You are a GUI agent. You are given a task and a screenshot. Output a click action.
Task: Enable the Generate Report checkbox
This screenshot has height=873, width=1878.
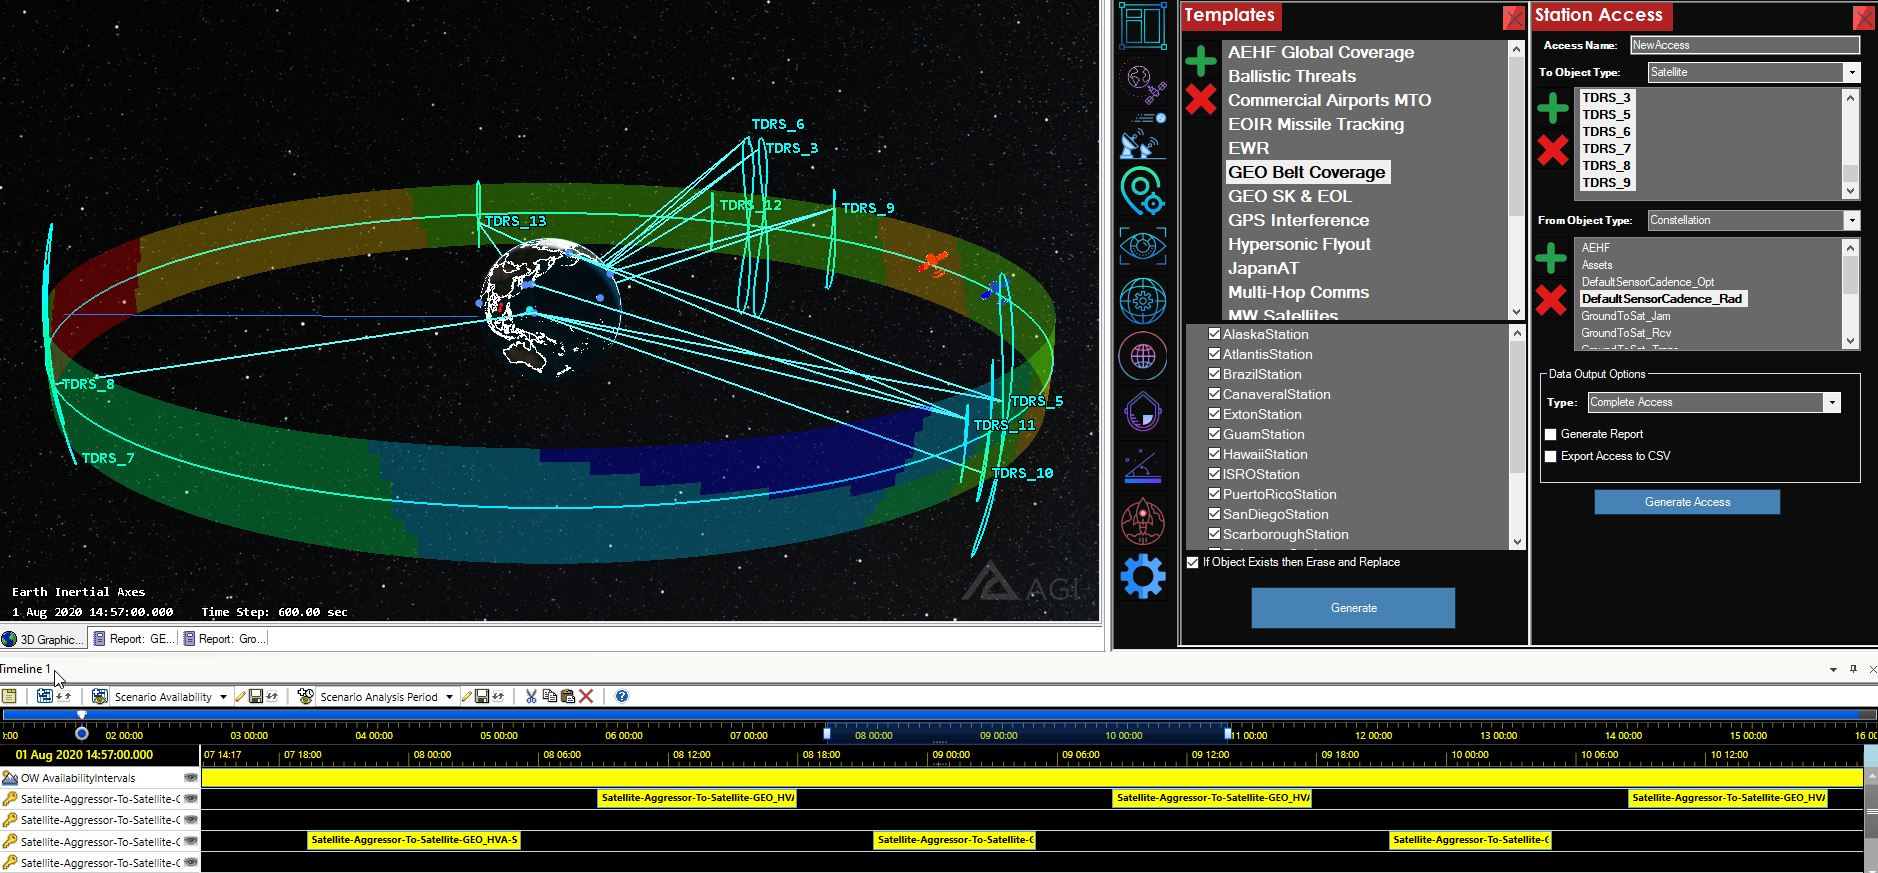[1551, 434]
